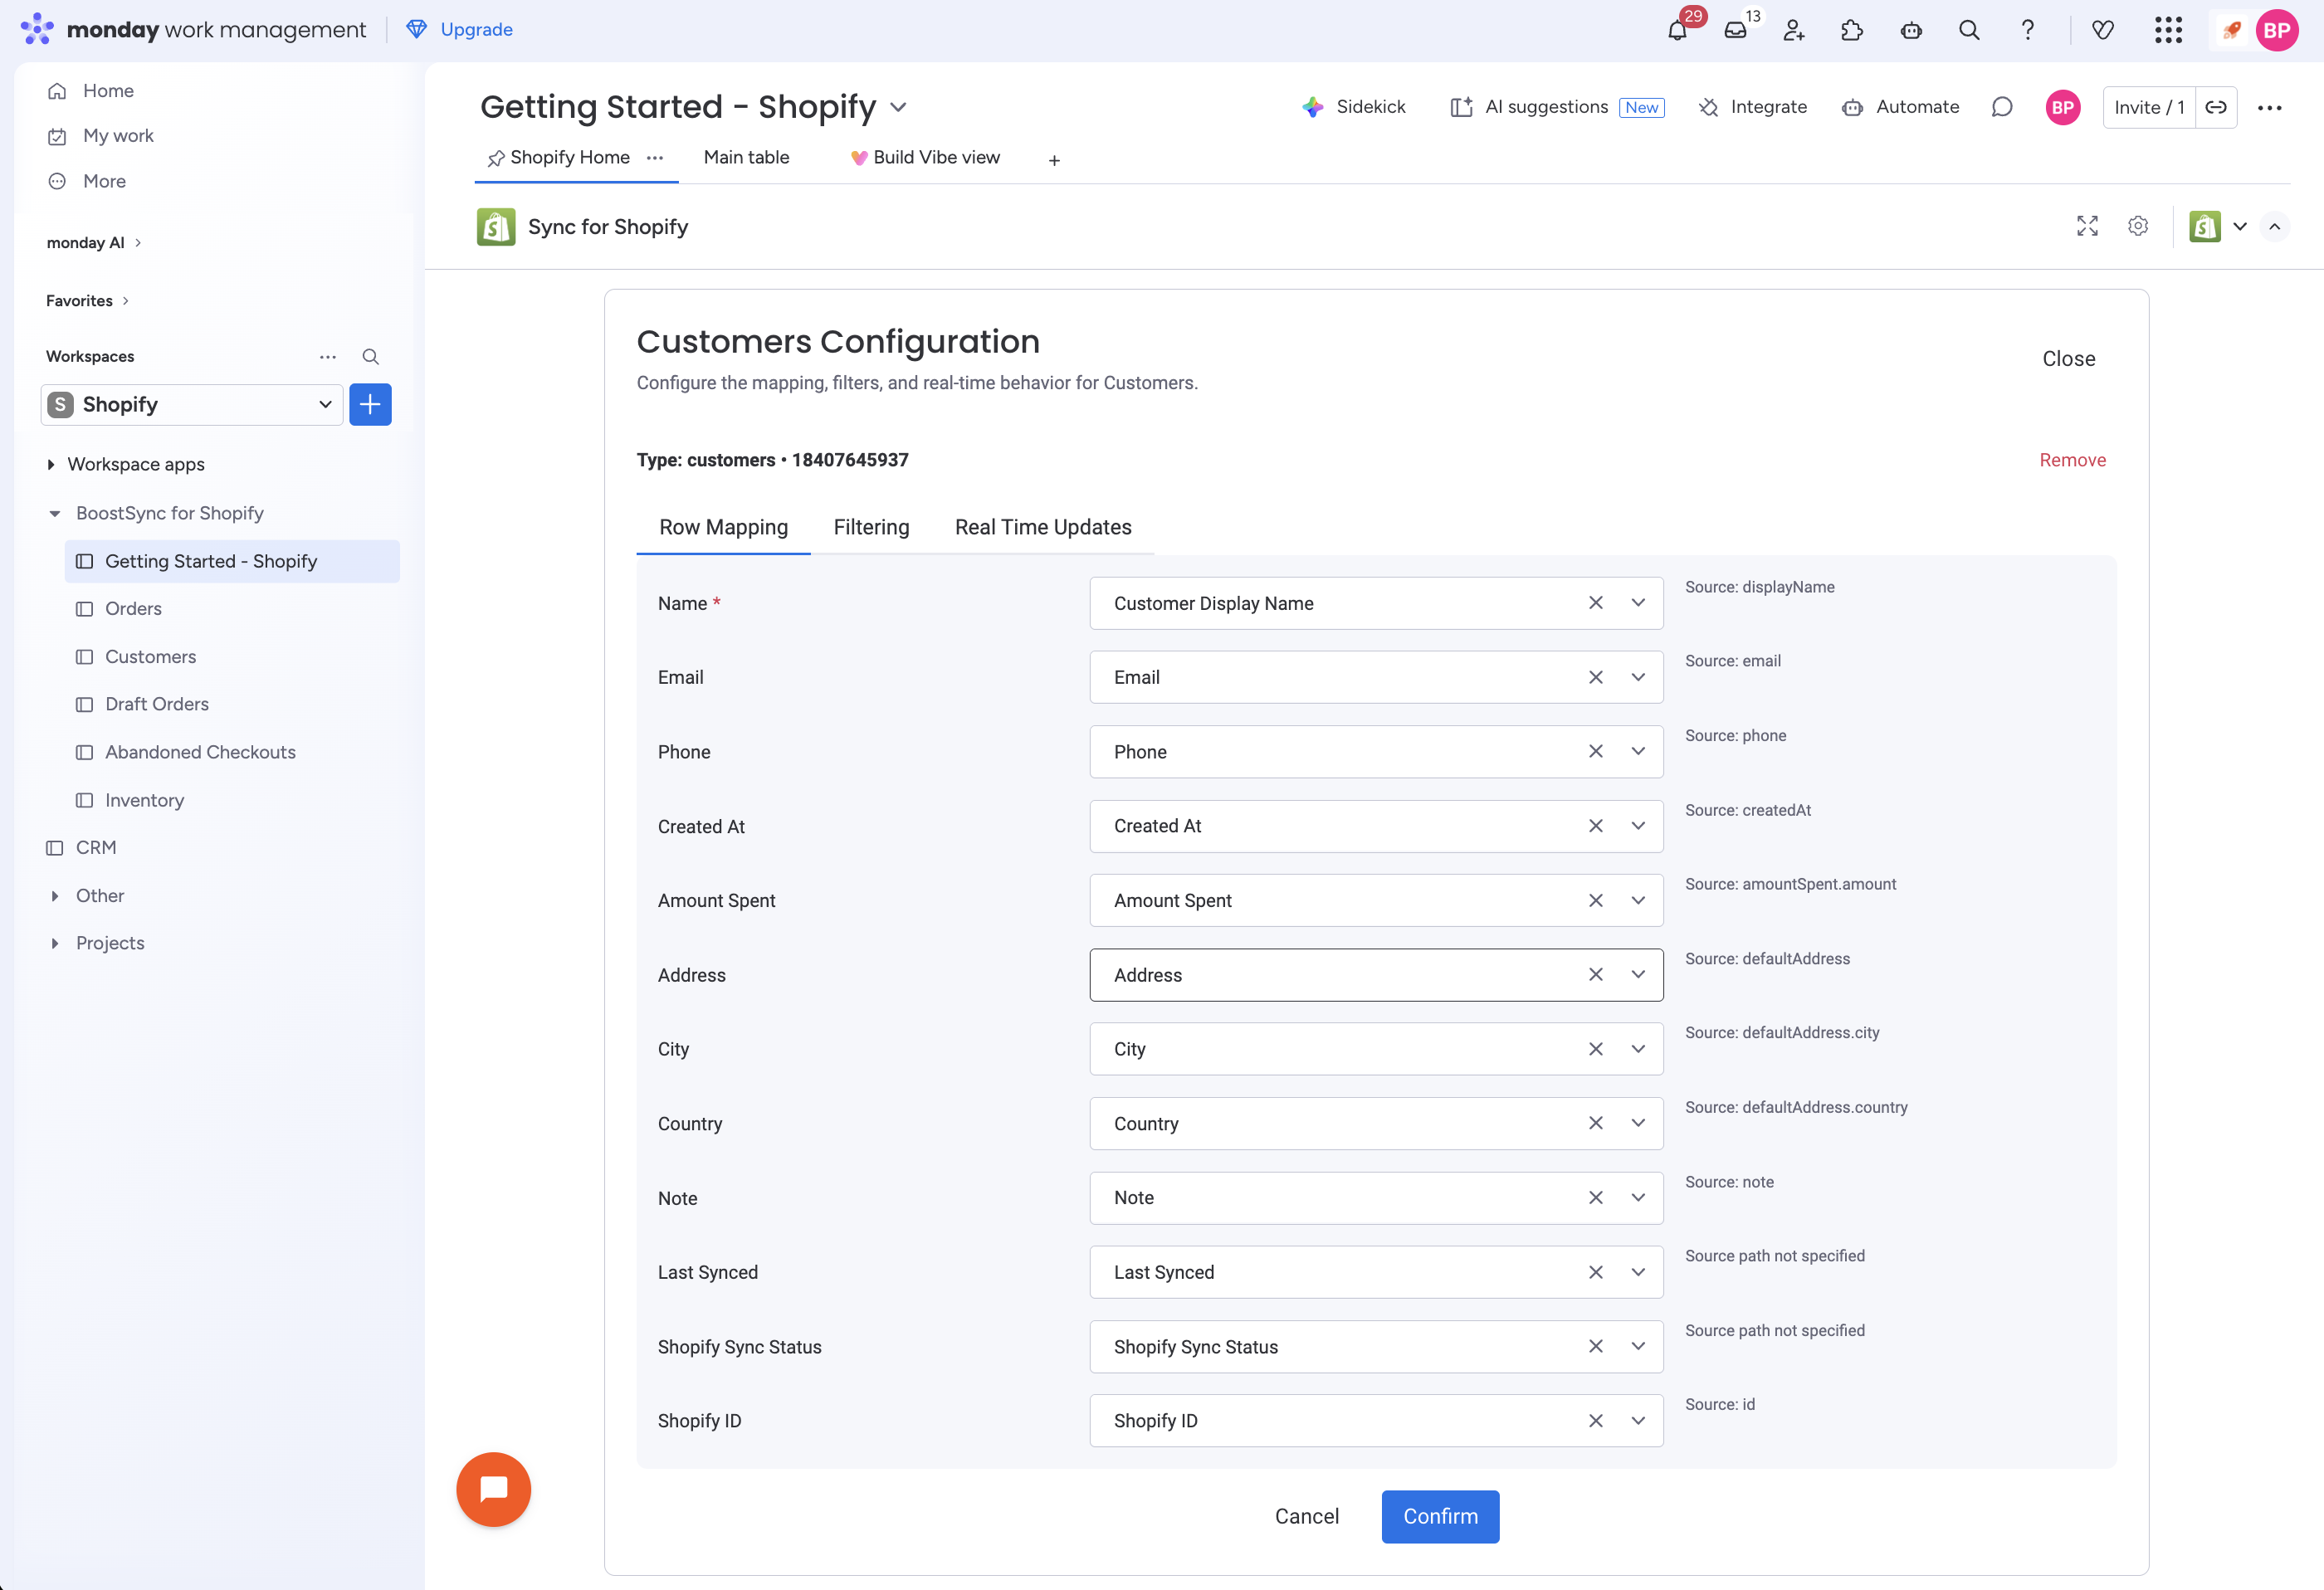Click the Upgrade link
The height and width of the screenshot is (1590, 2324).
[459, 30]
